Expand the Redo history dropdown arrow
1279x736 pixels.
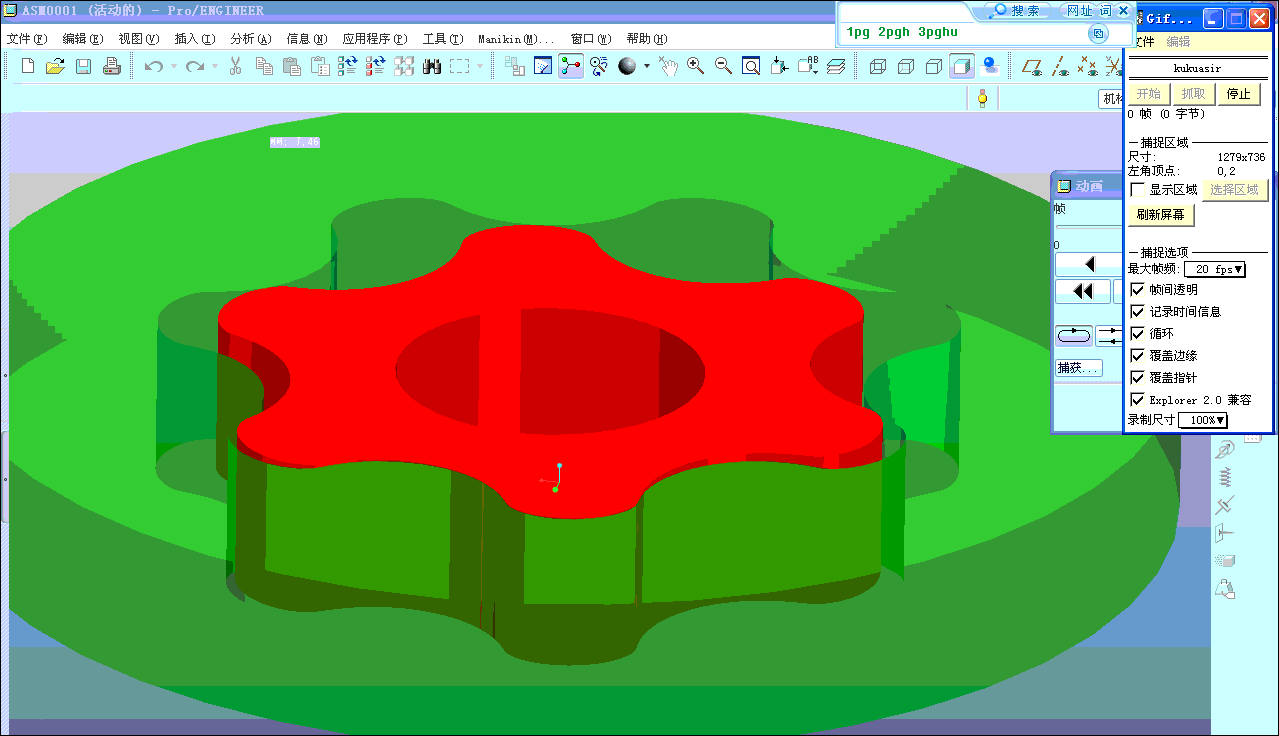(x=215, y=67)
